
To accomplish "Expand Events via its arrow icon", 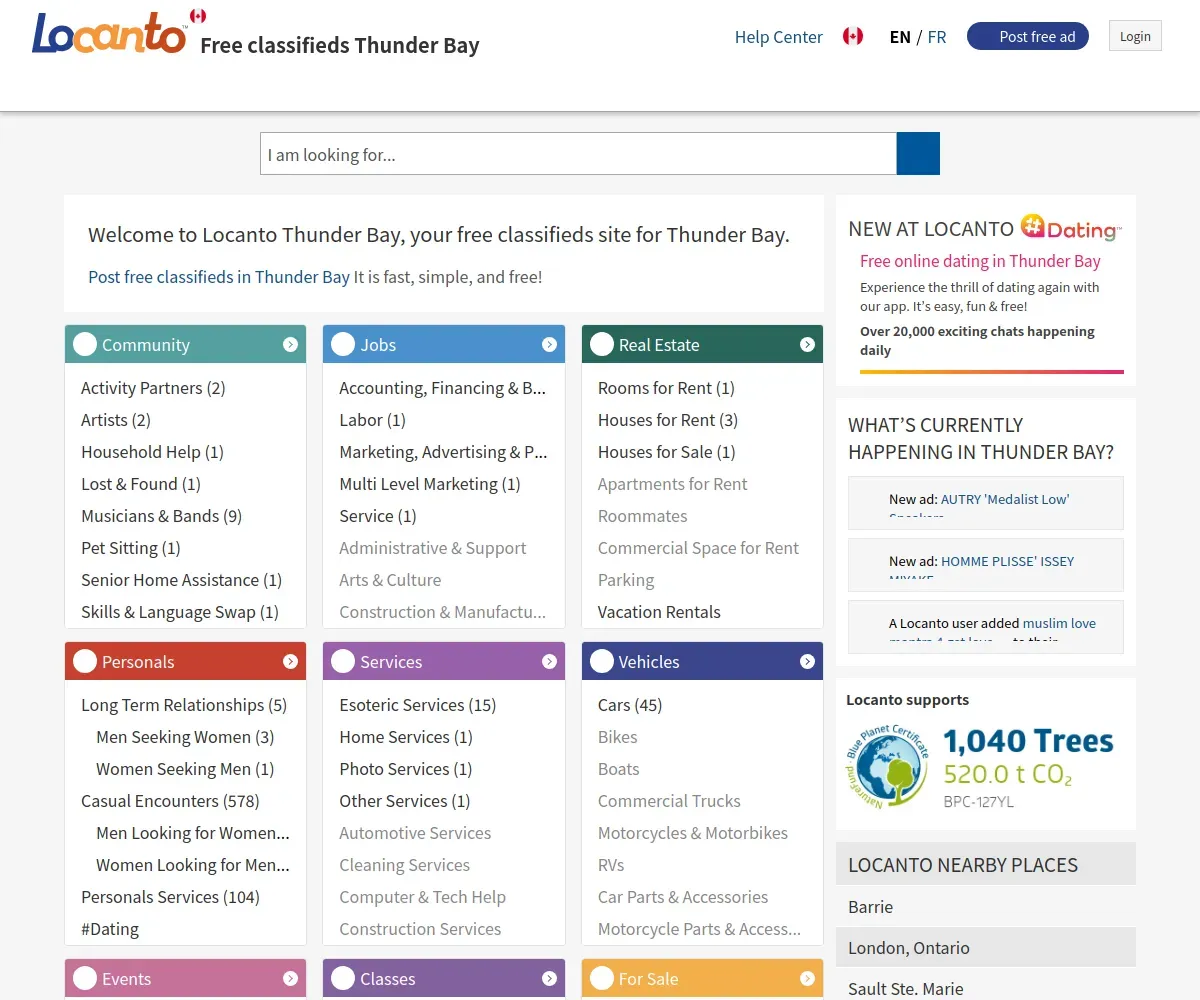I will [x=290, y=978].
